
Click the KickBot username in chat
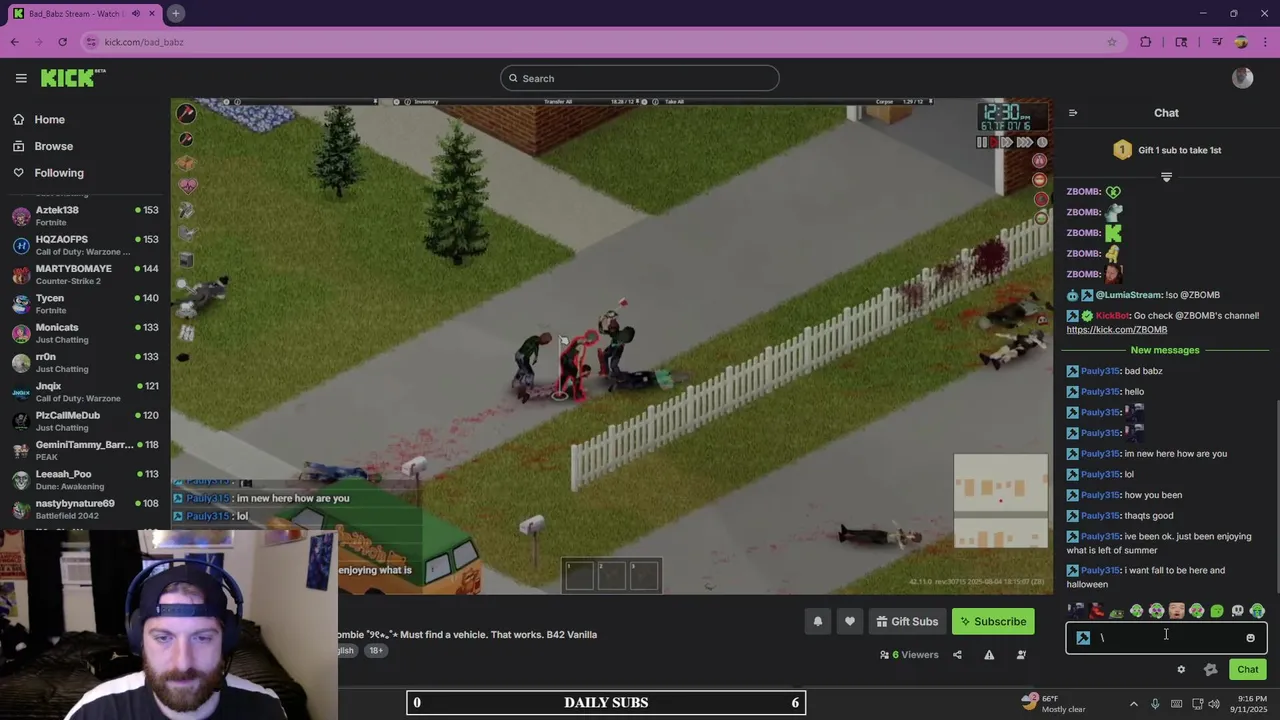pyautogui.click(x=1112, y=316)
